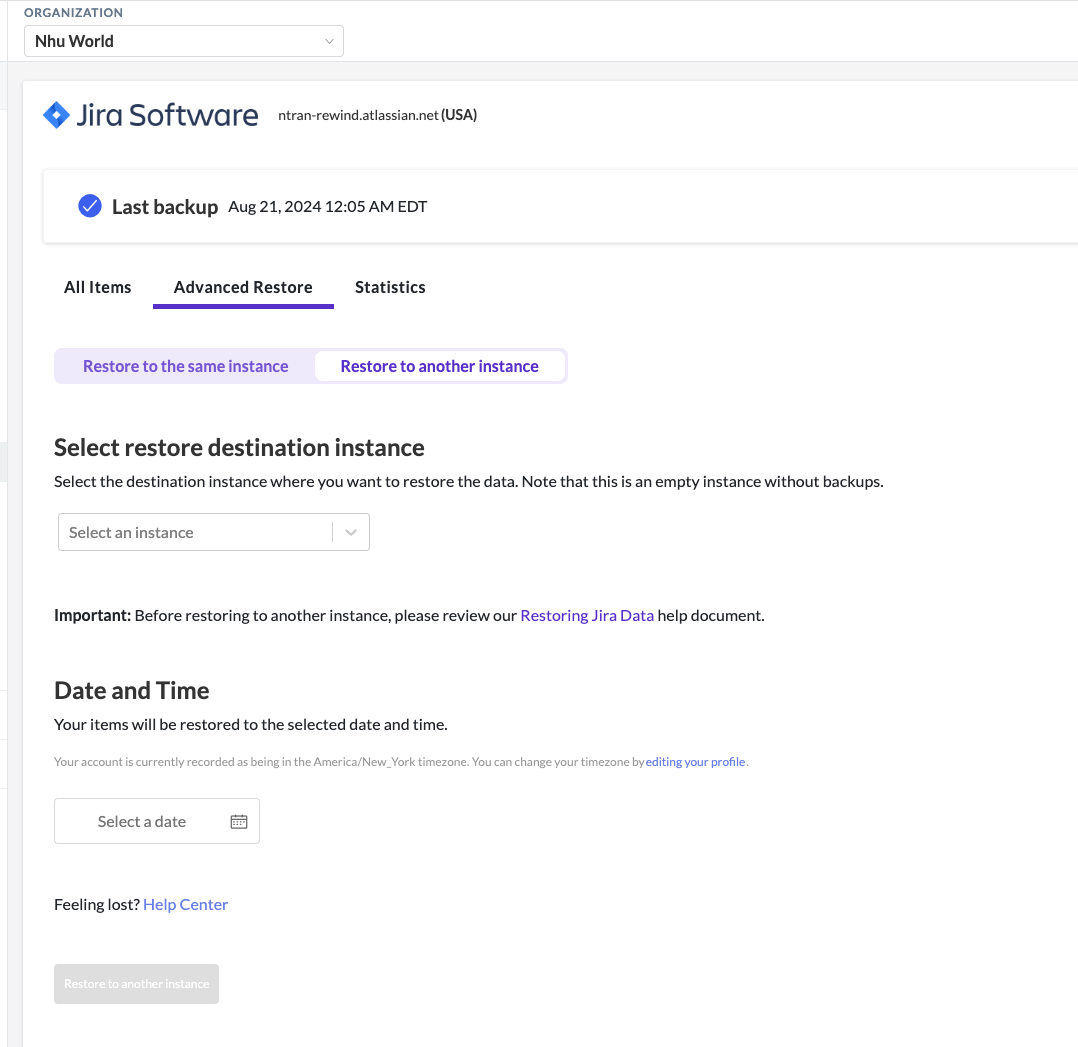
Task: Click the blue checkmark backup status icon
Action: [89, 206]
